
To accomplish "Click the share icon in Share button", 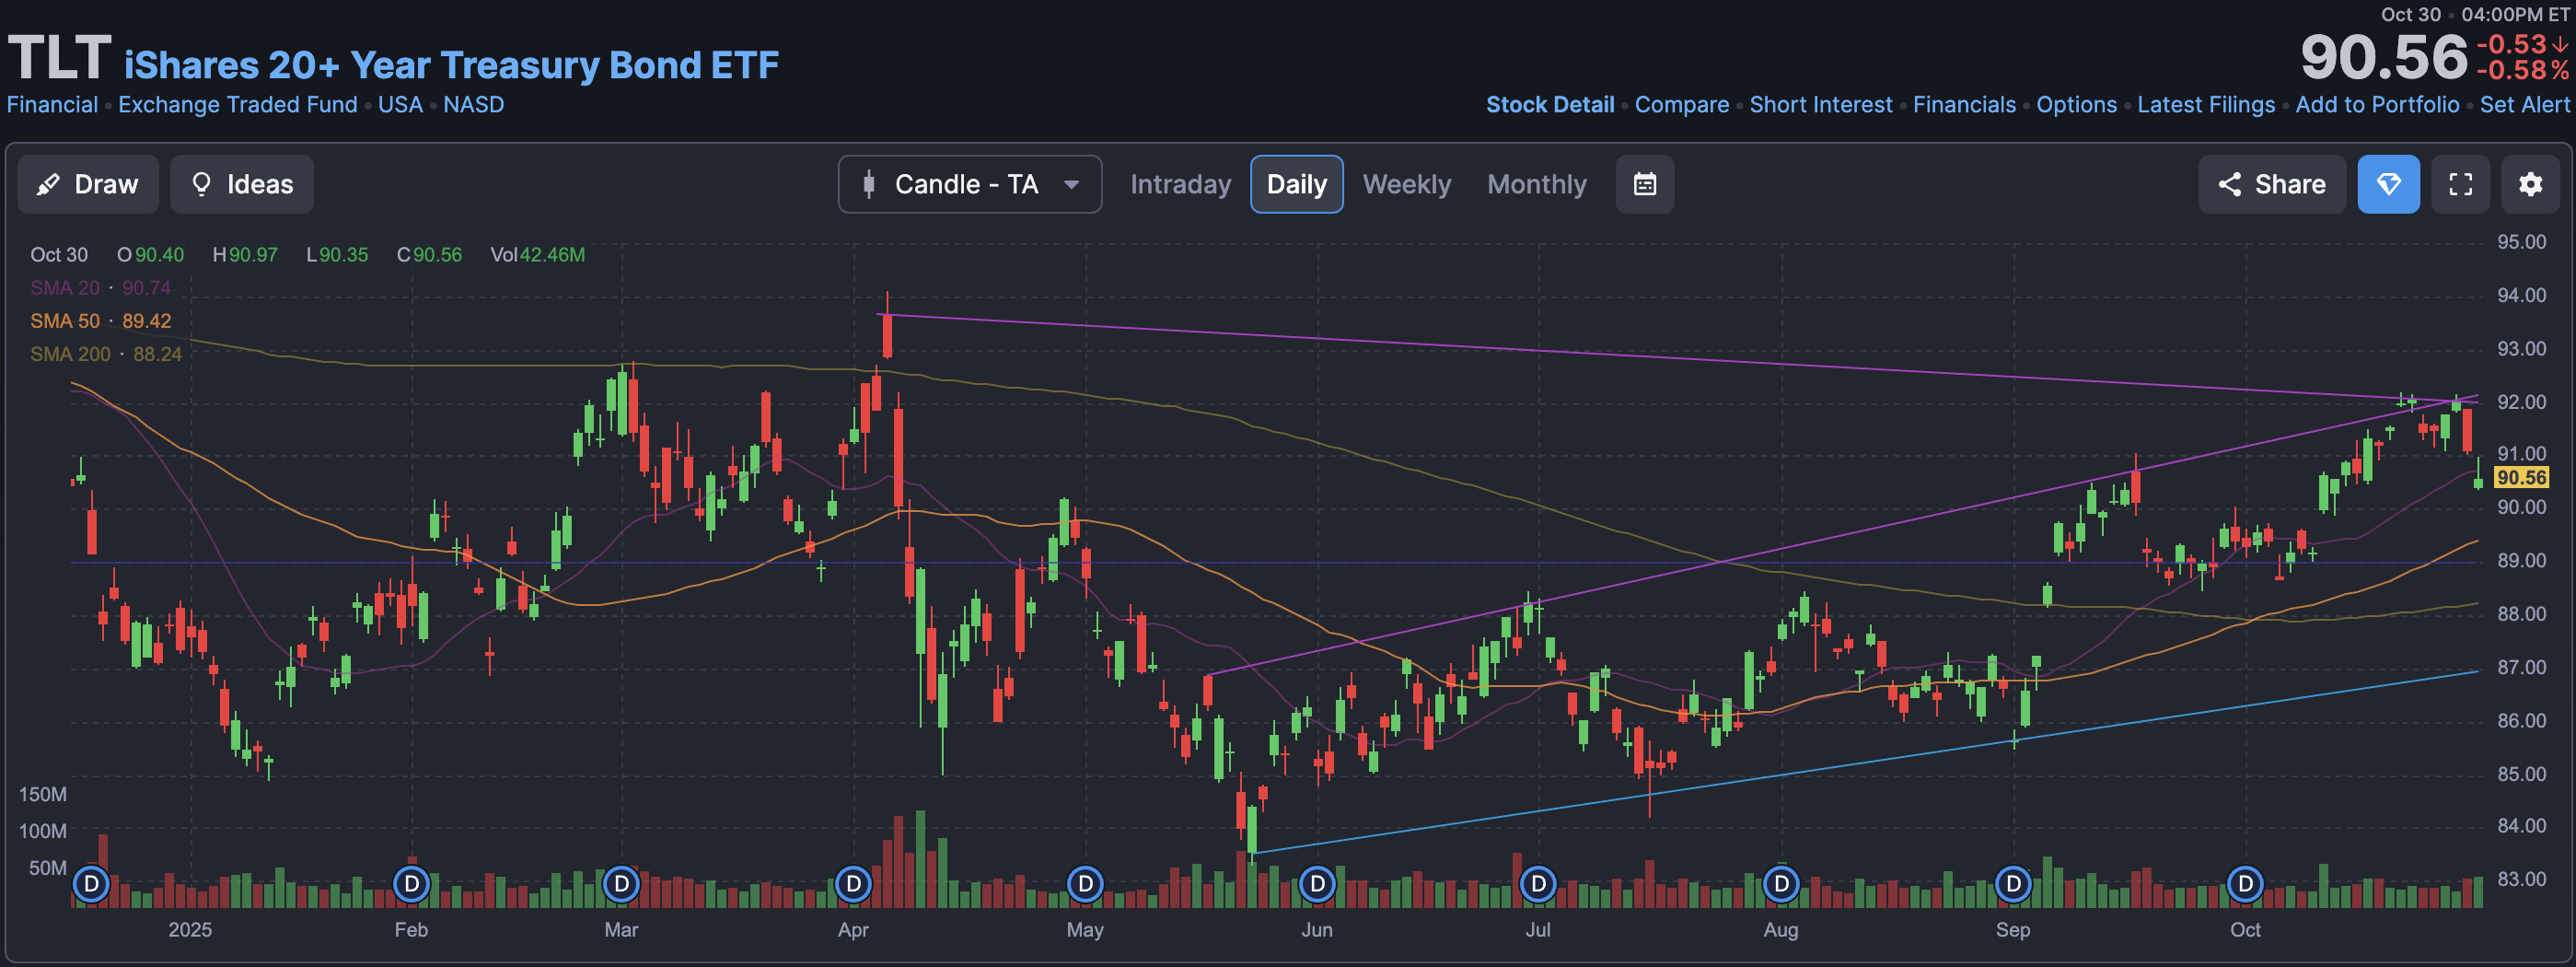I will click(2229, 184).
